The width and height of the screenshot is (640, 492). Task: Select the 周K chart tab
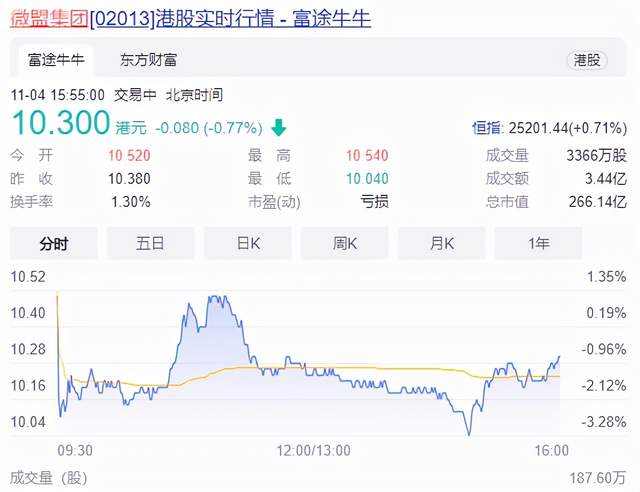click(344, 243)
